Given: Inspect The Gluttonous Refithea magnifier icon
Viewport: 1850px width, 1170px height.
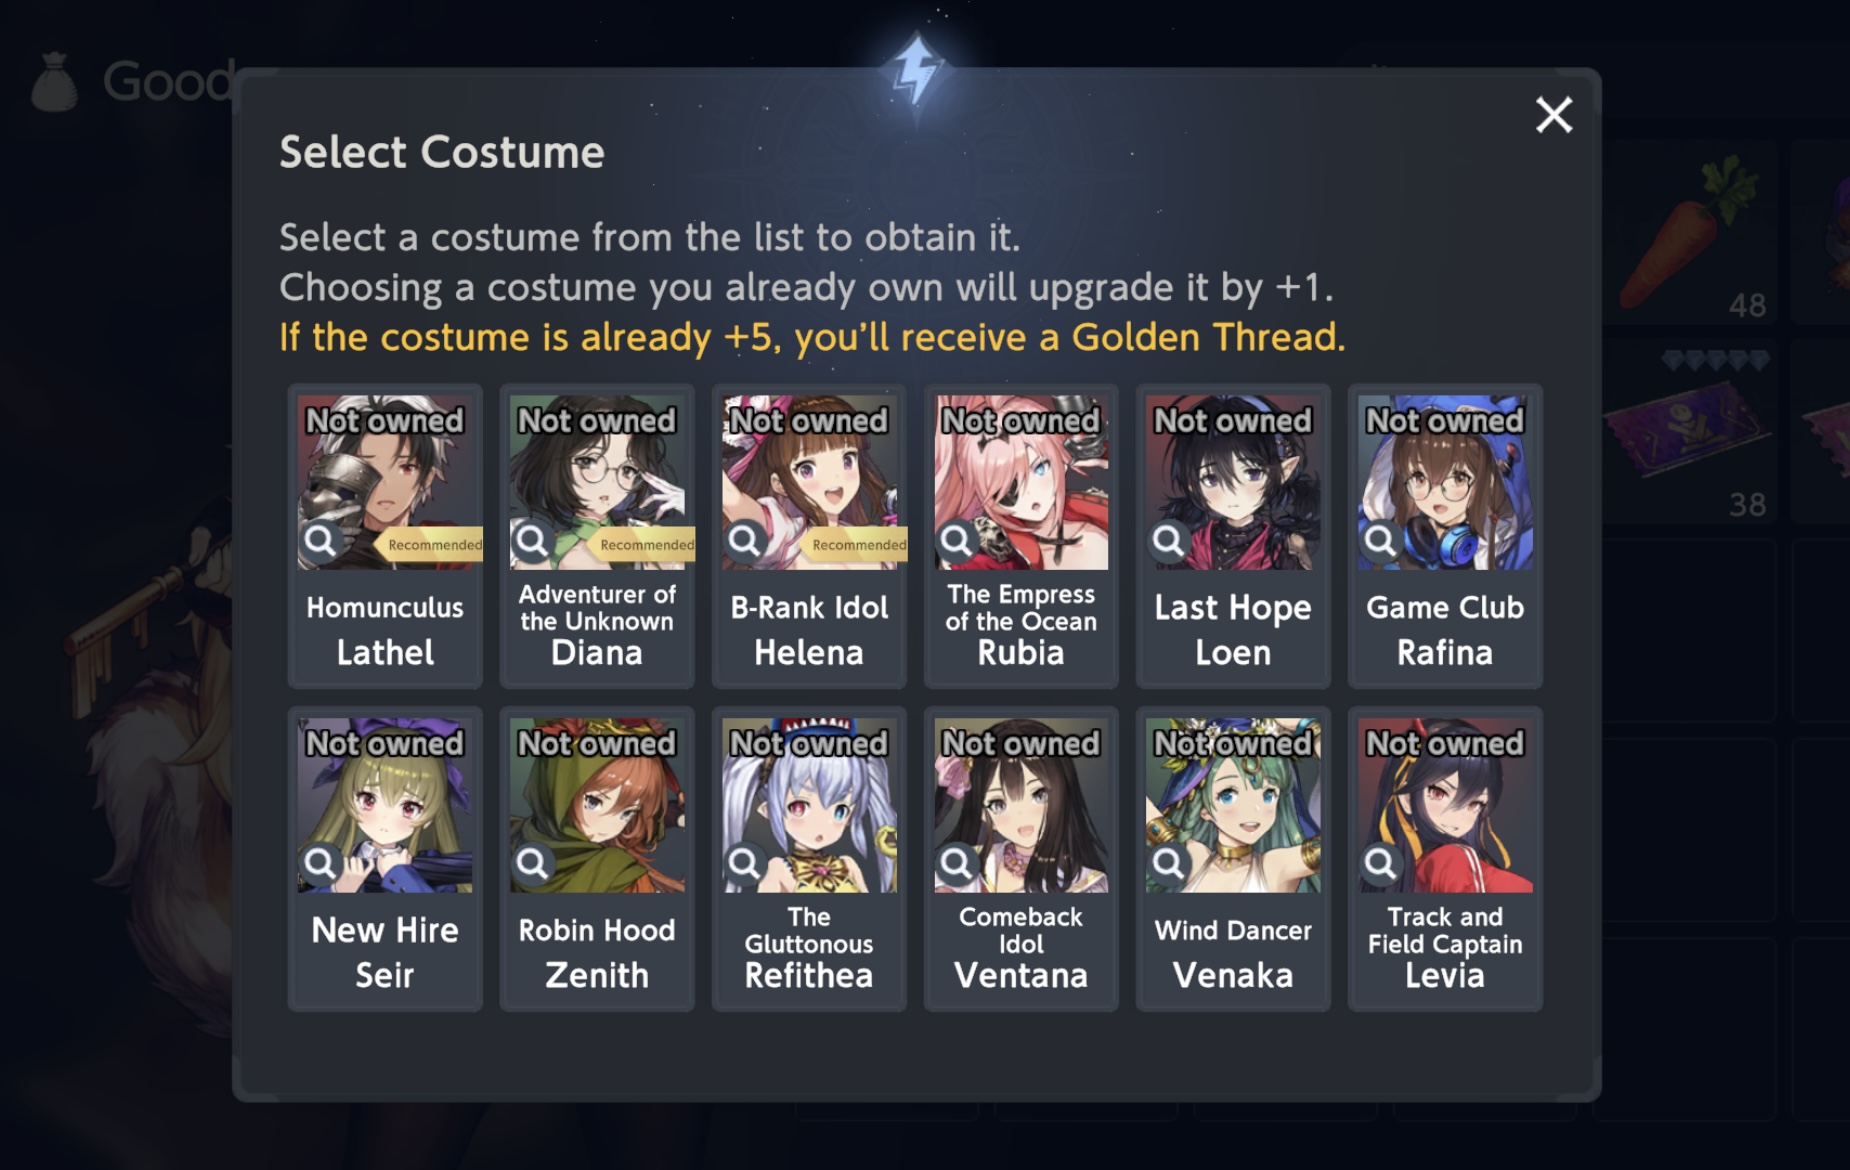Looking at the screenshot, I should tap(745, 863).
